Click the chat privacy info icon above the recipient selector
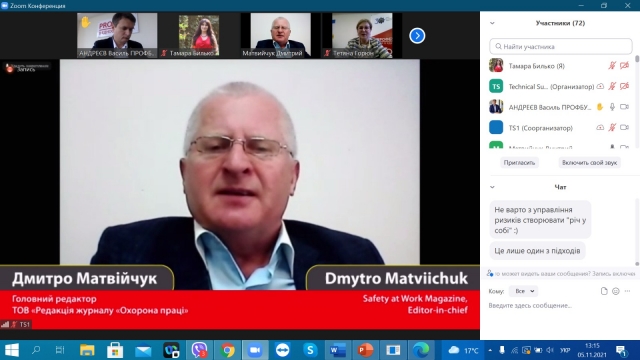Viewport: 640px width, 360px height. pos(490,273)
